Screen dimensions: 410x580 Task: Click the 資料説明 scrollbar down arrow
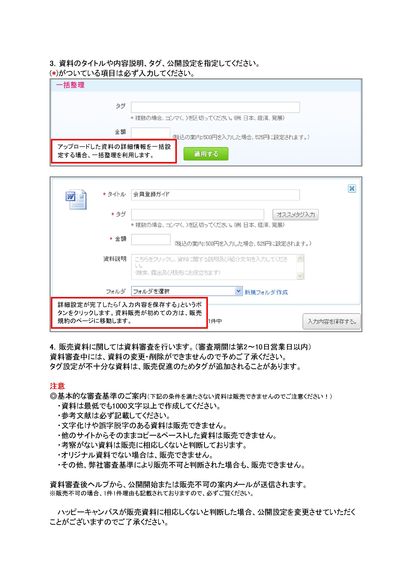coord(300,276)
